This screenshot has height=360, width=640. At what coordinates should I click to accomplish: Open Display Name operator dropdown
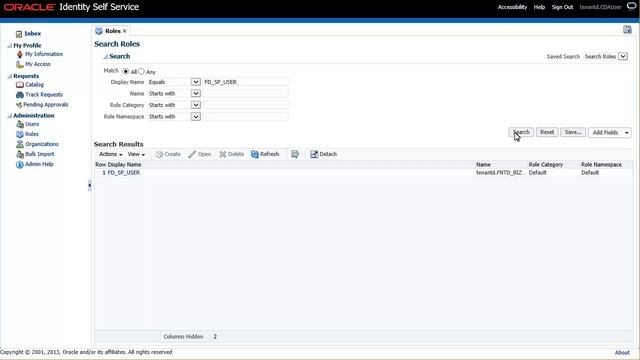[196, 82]
